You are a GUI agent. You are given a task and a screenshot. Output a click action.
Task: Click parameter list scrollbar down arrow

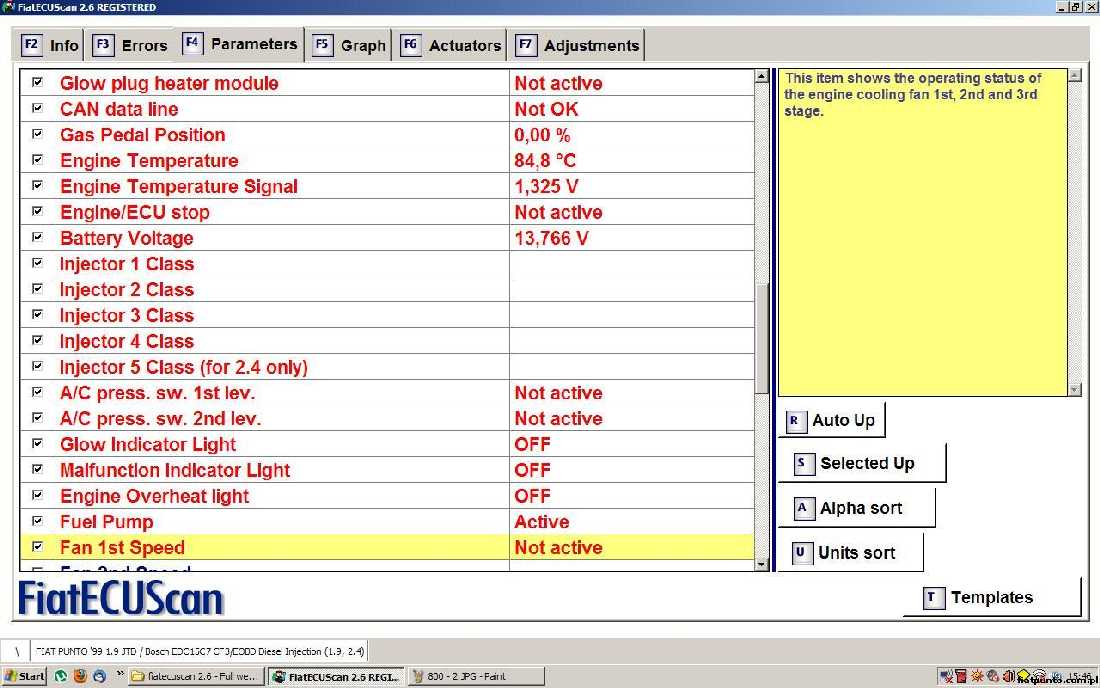(762, 564)
